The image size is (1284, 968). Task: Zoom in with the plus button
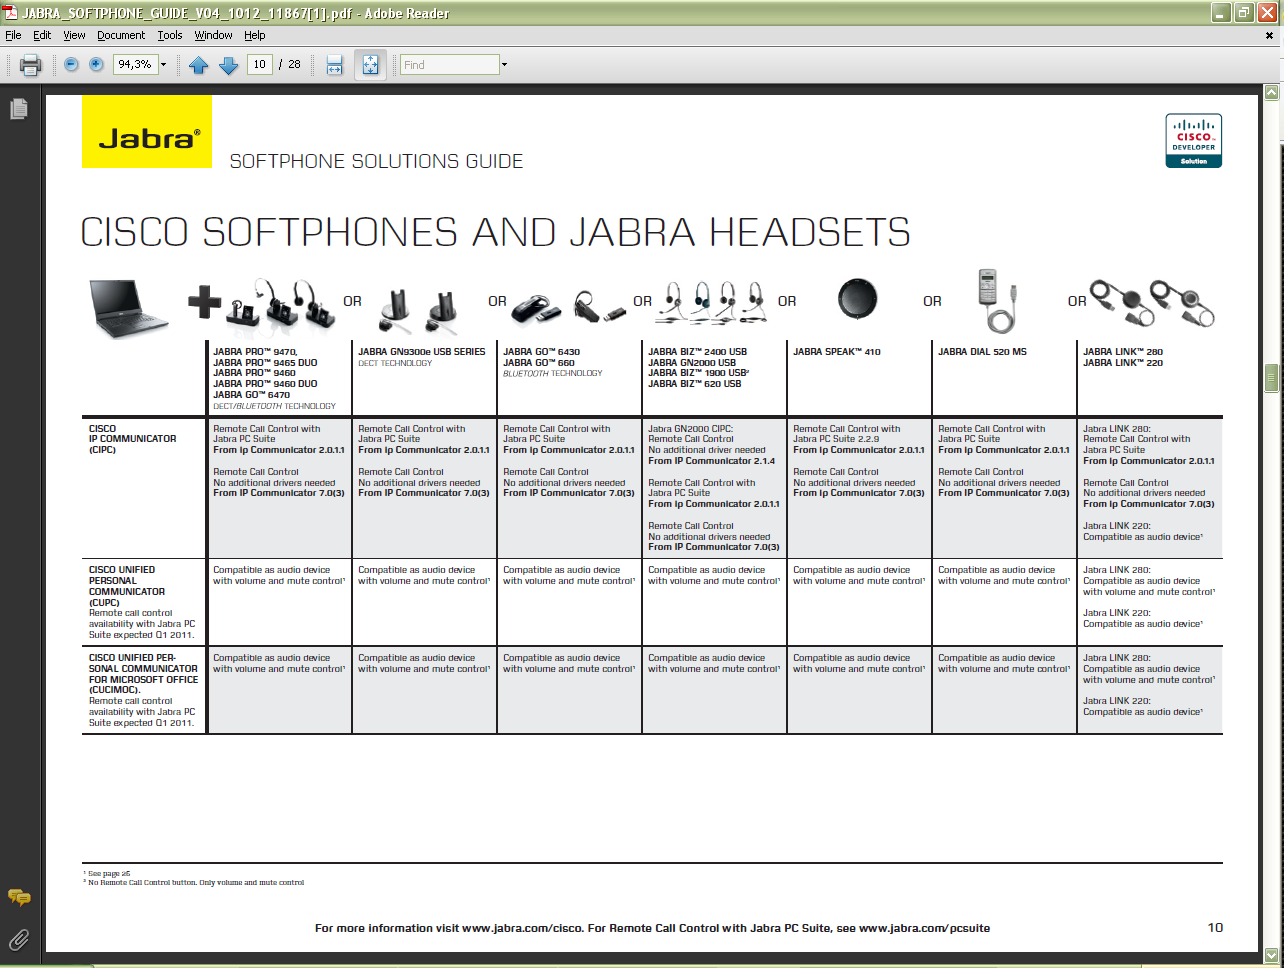96,64
